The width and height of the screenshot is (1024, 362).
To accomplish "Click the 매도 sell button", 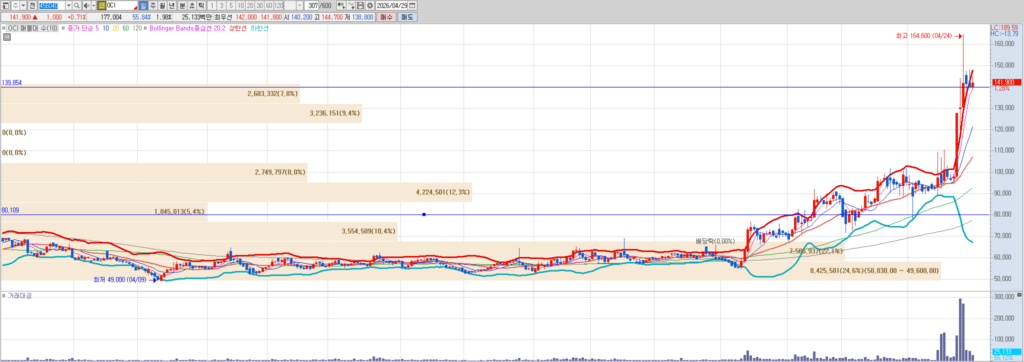I will [x=408, y=17].
